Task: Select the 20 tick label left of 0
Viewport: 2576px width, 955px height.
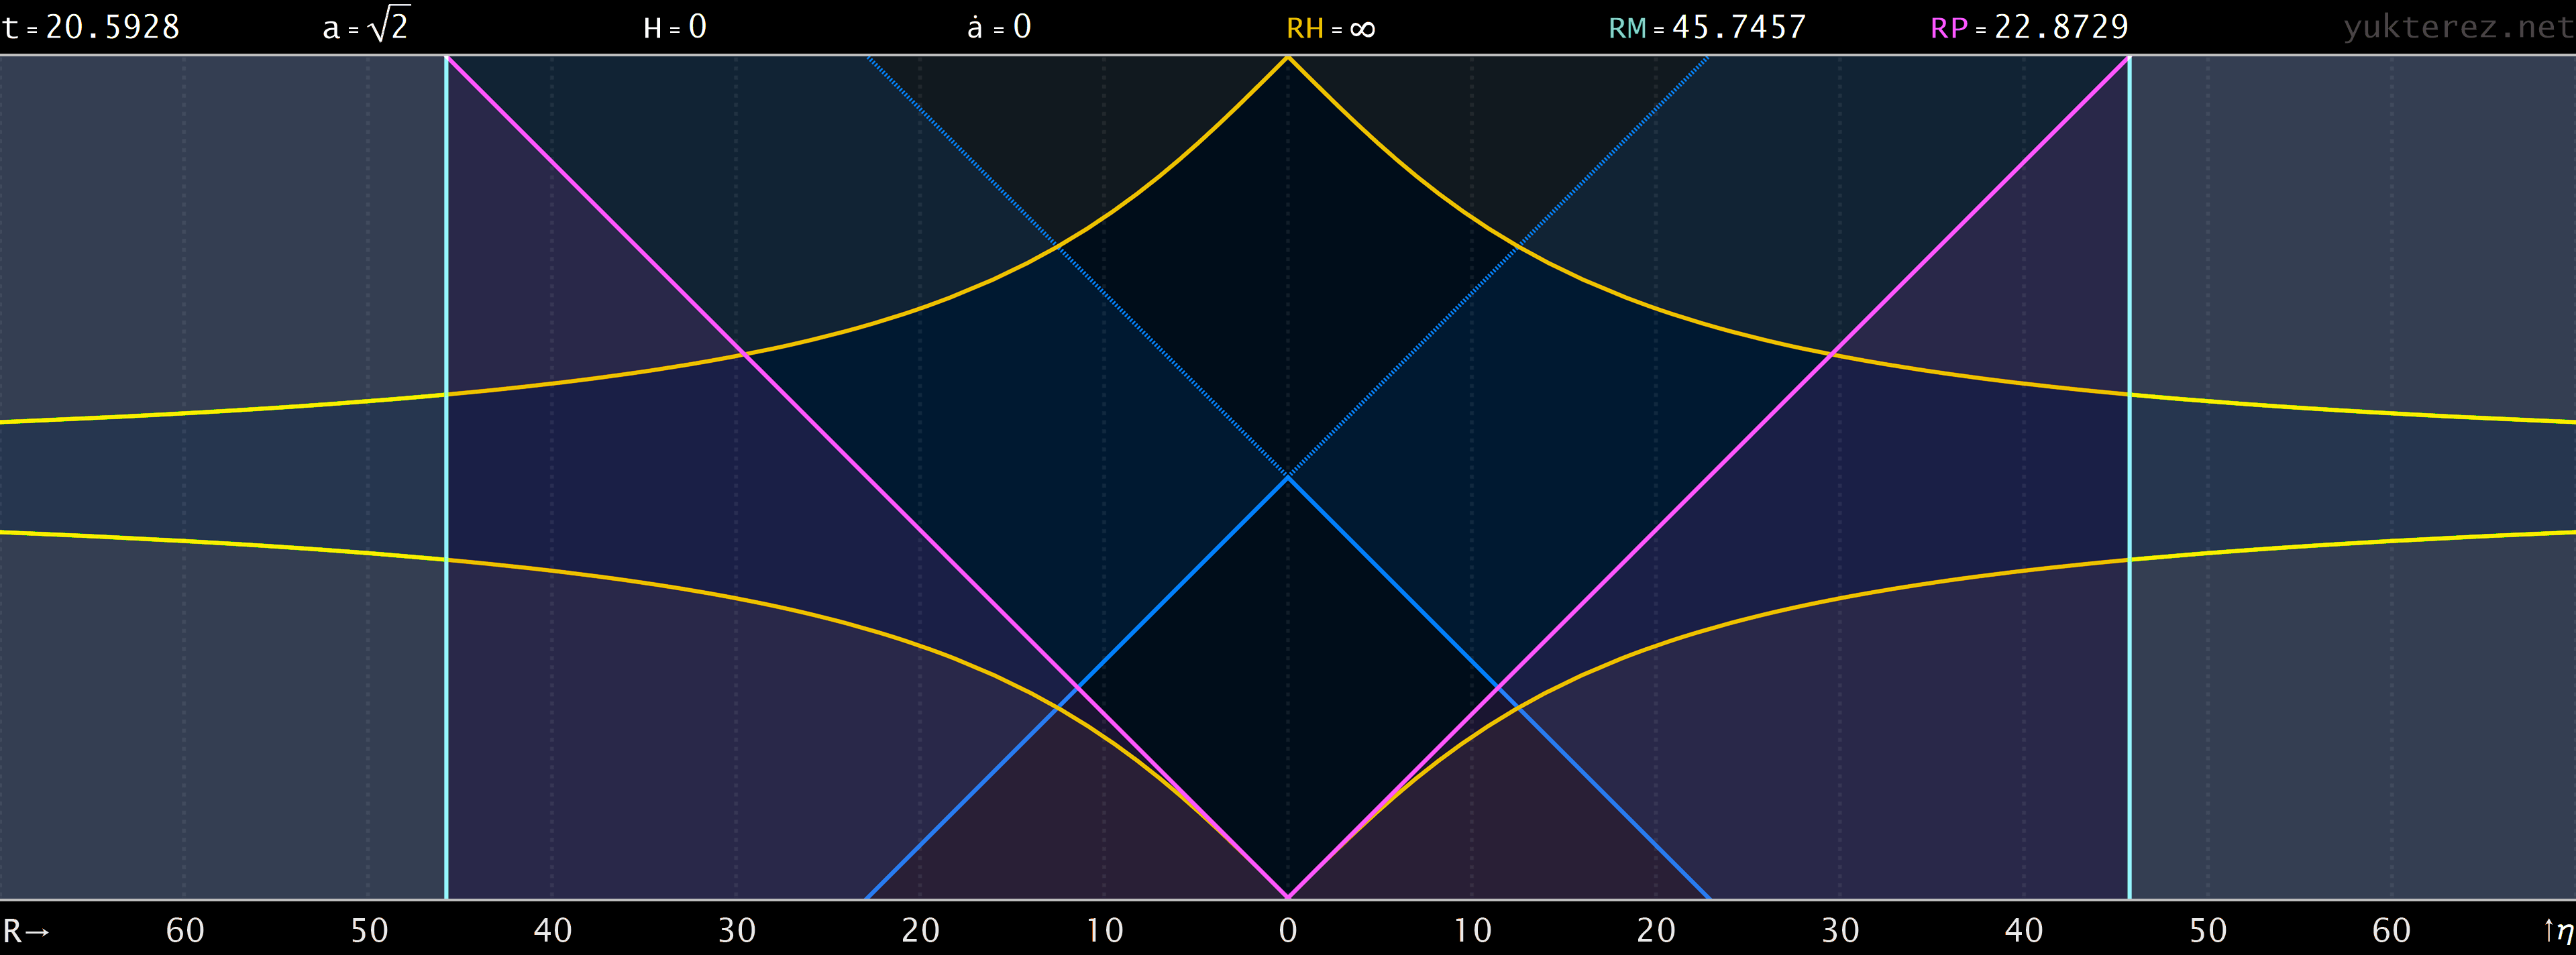Action: [x=921, y=931]
